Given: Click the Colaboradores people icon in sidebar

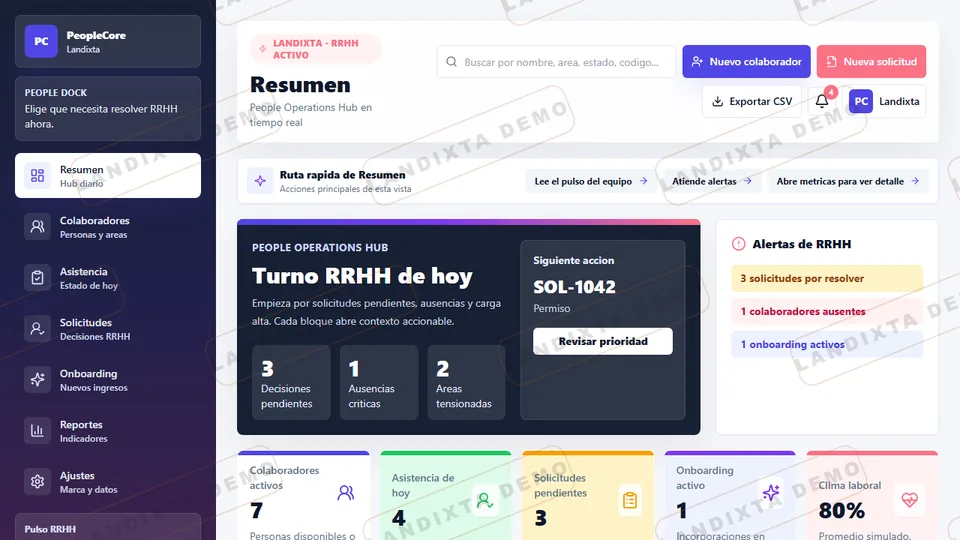Looking at the screenshot, I should pyautogui.click(x=37, y=227).
